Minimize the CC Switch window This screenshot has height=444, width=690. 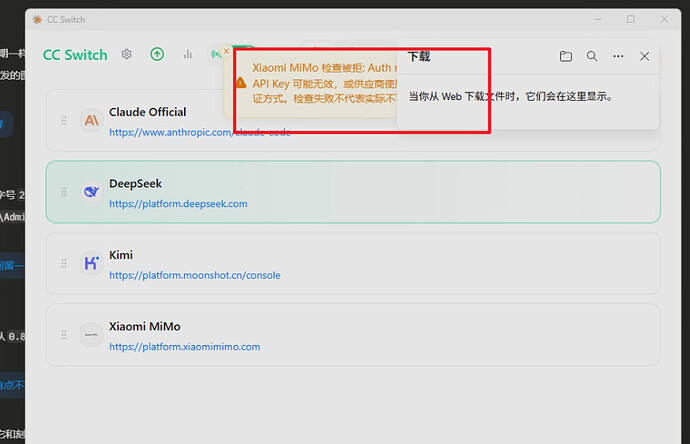pyautogui.click(x=598, y=19)
